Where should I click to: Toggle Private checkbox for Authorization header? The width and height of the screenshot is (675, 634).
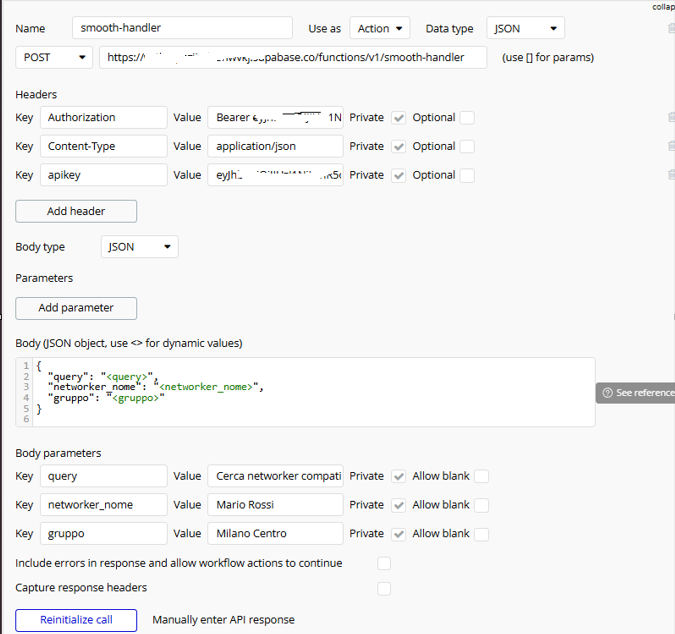point(399,118)
